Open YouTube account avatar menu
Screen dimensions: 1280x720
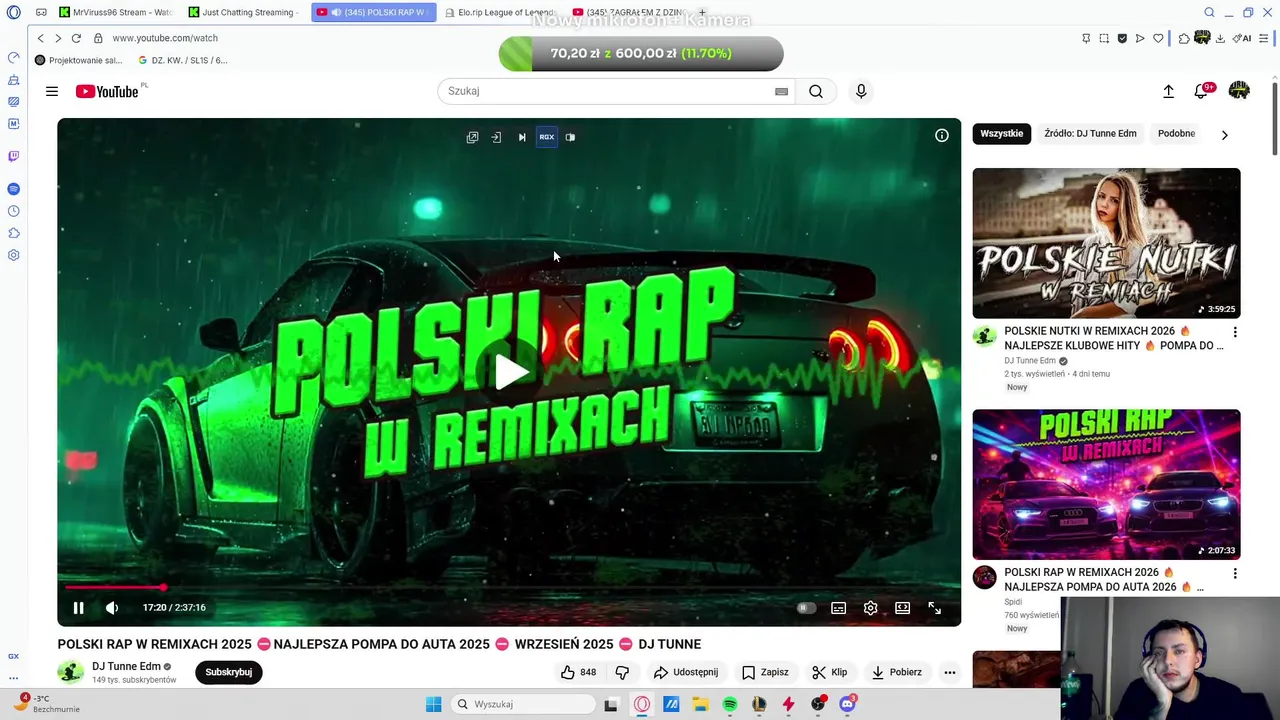tap(1239, 91)
